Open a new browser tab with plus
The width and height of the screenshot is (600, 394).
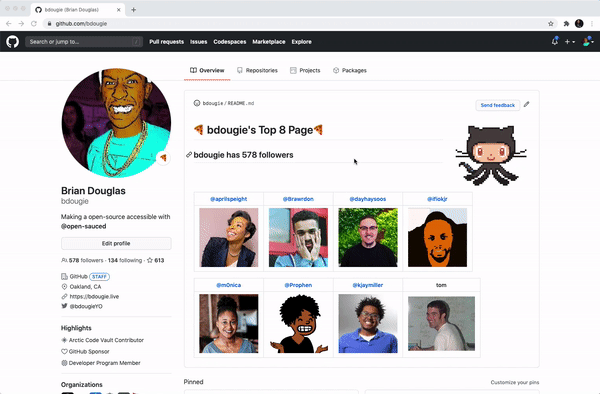click(134, 10)
